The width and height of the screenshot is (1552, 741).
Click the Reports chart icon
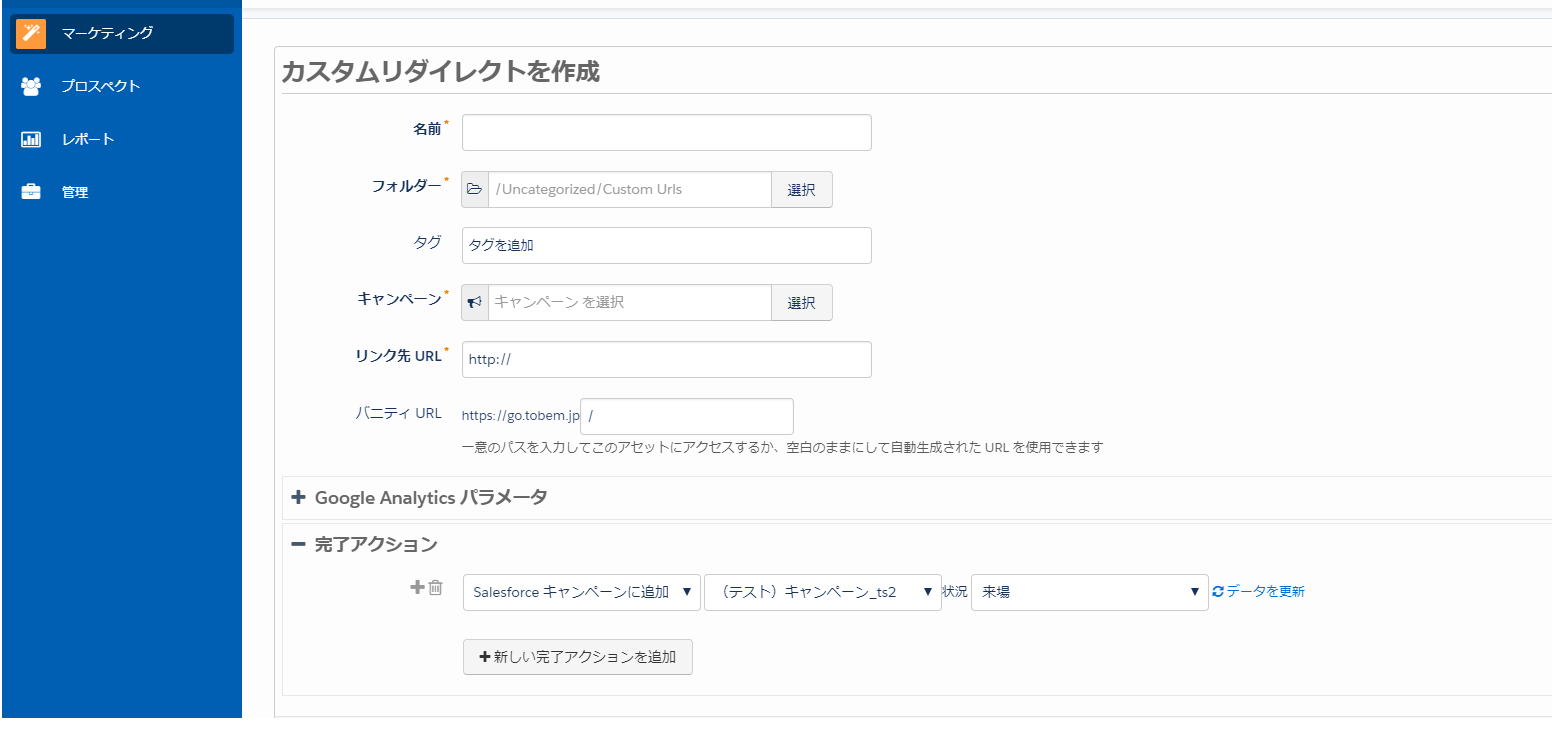pyautogui.click(x=31, y=139)
